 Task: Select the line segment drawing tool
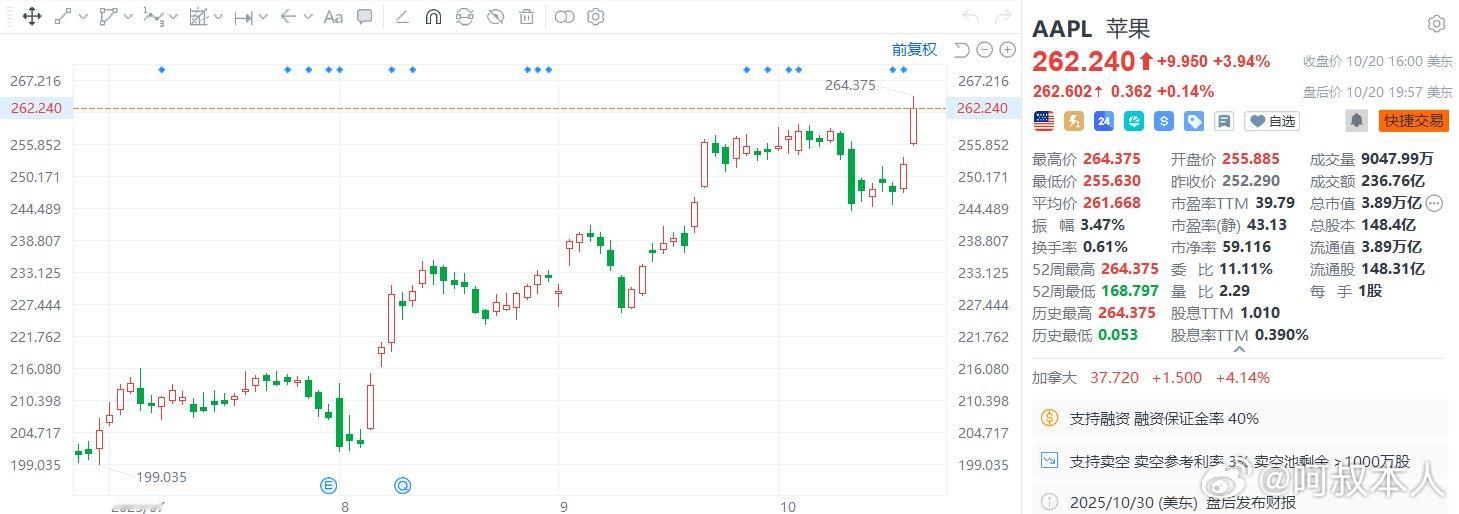[63, 16]
